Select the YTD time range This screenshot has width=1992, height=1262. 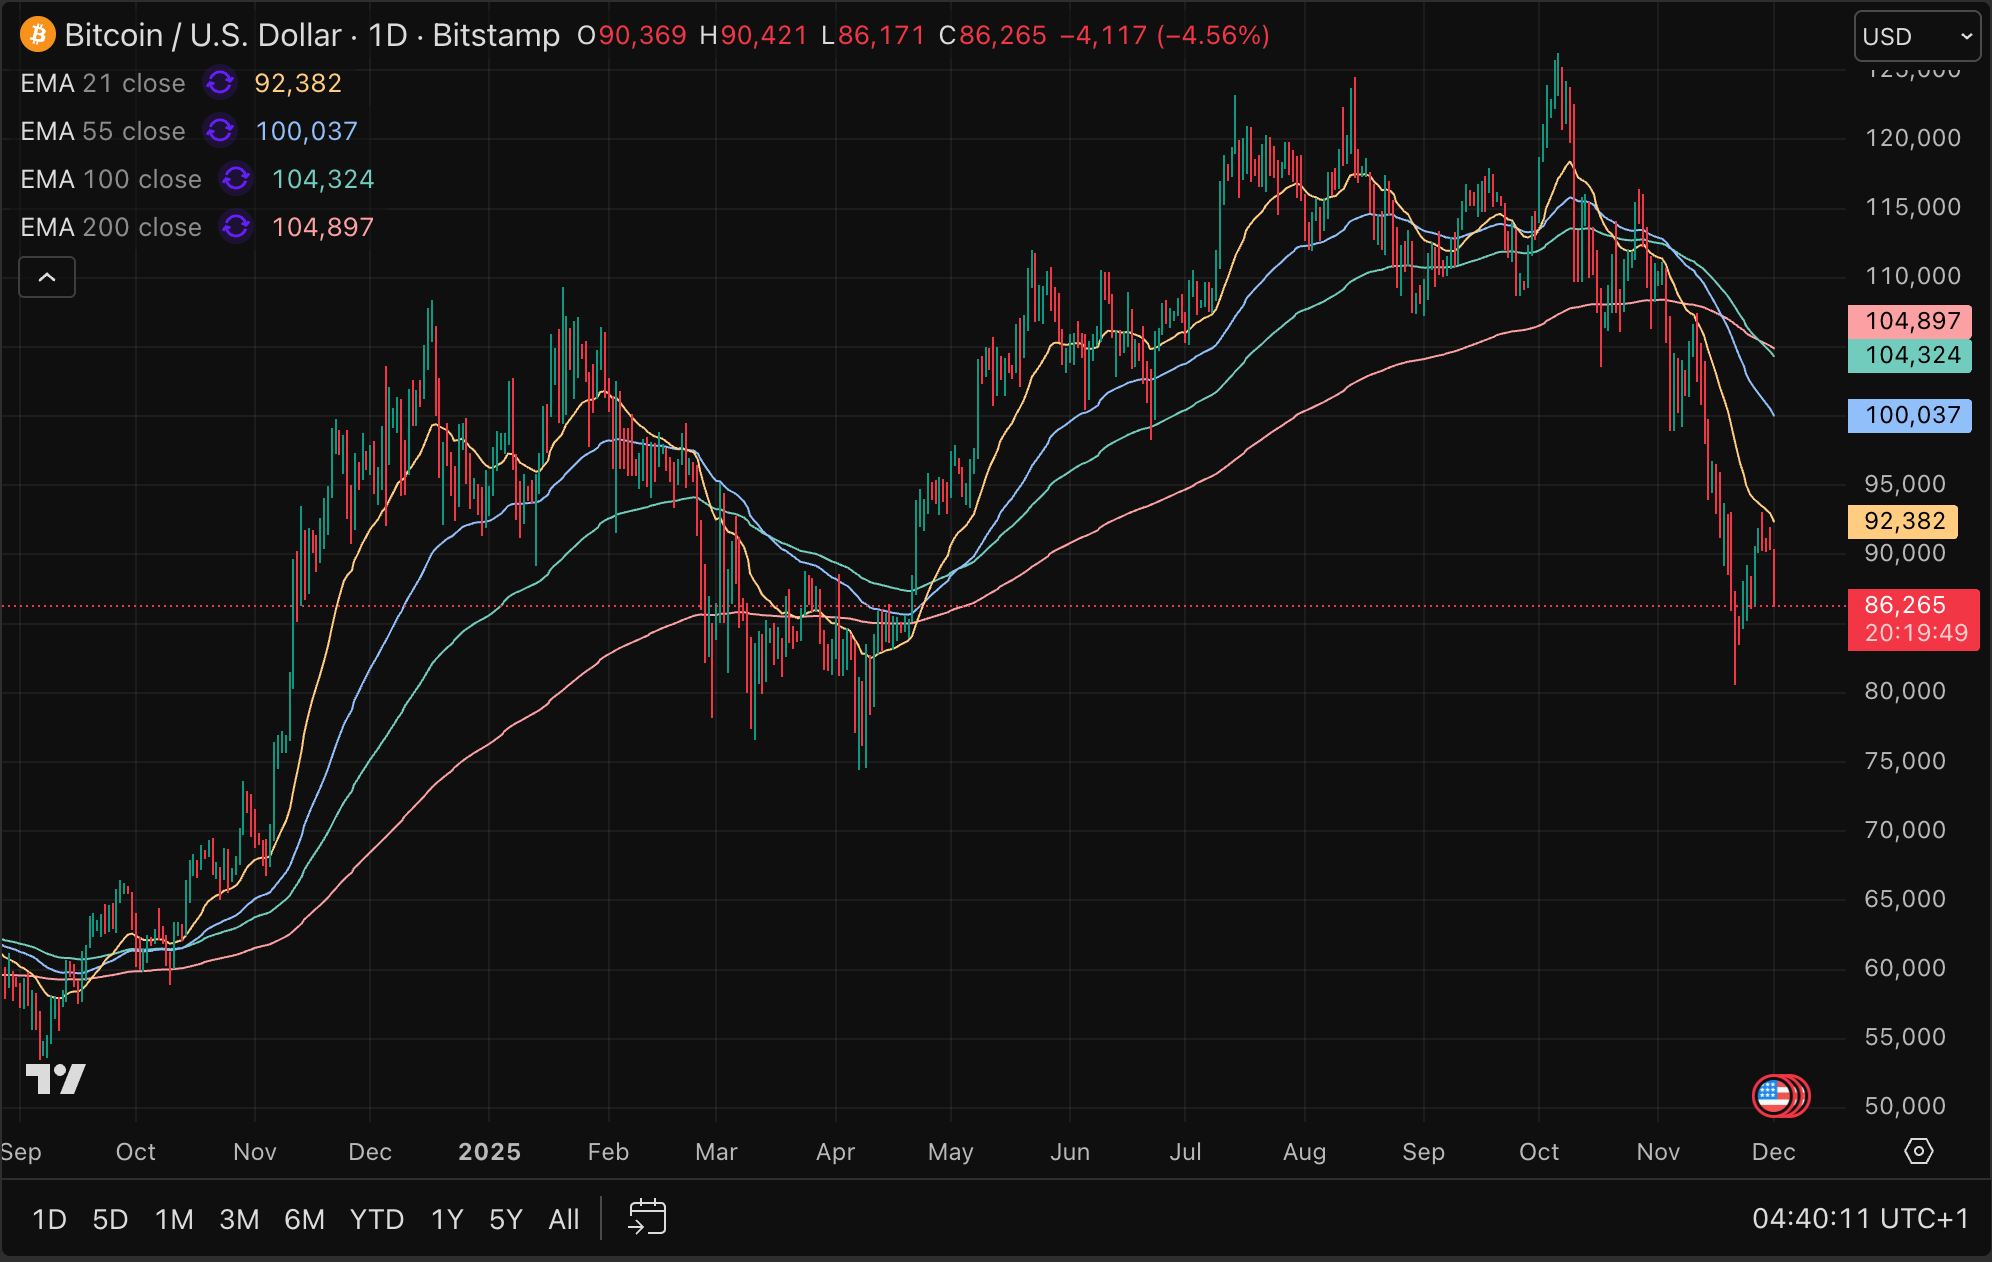click(x=376, y=1219)
